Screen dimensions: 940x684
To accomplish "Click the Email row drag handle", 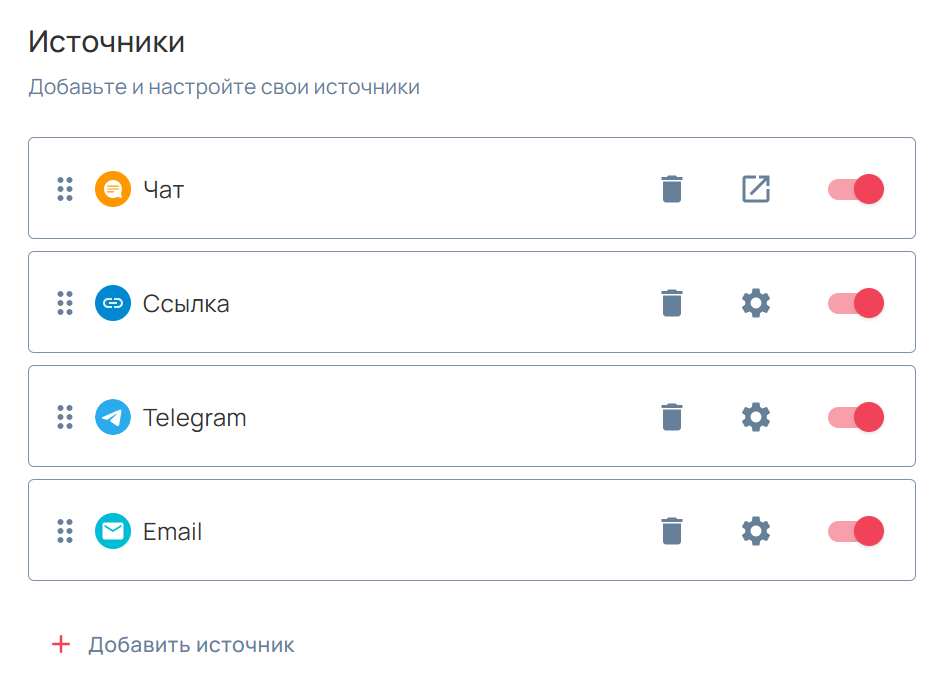I will coord(65,530).
